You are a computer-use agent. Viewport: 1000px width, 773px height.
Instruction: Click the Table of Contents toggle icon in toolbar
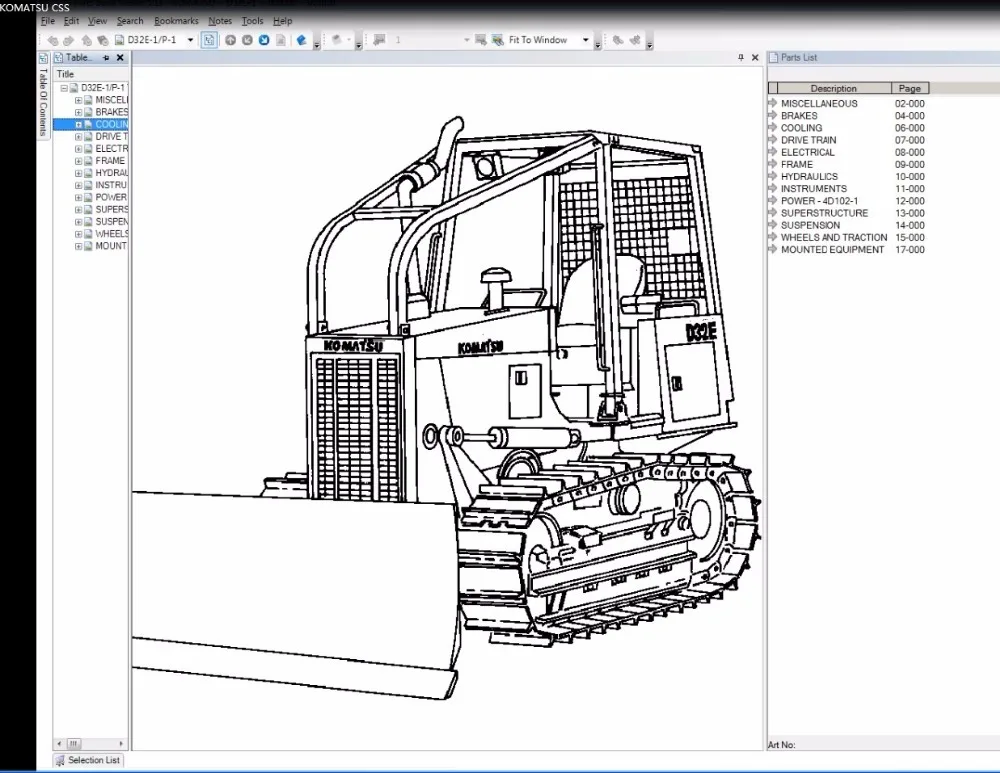click(x=208, y=40)
